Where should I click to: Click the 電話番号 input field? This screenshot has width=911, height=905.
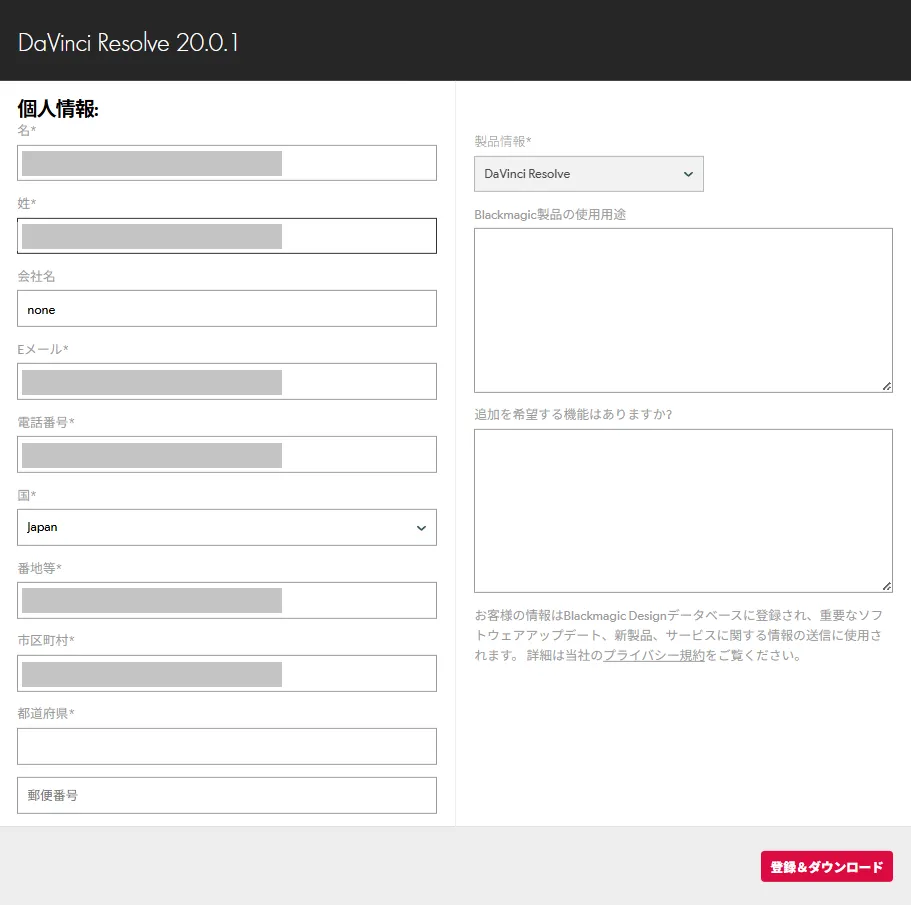[227, 454]
